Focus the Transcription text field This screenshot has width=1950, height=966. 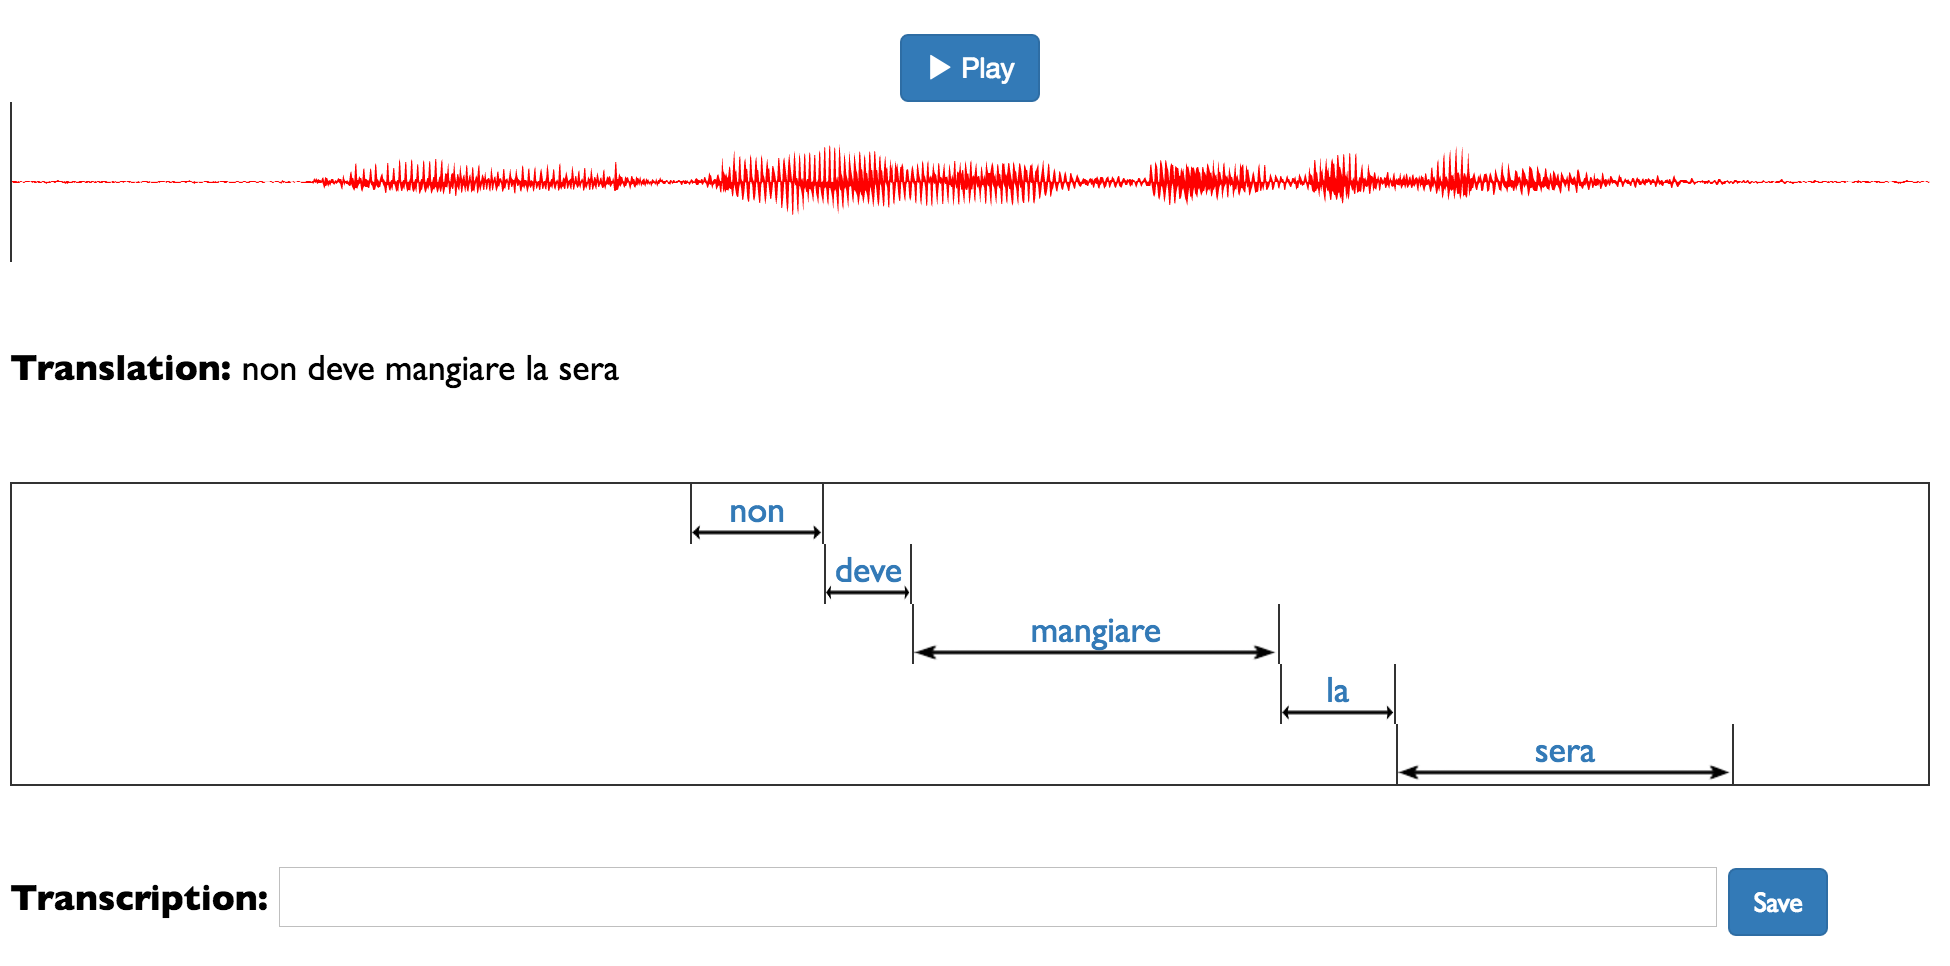[997, 897]
